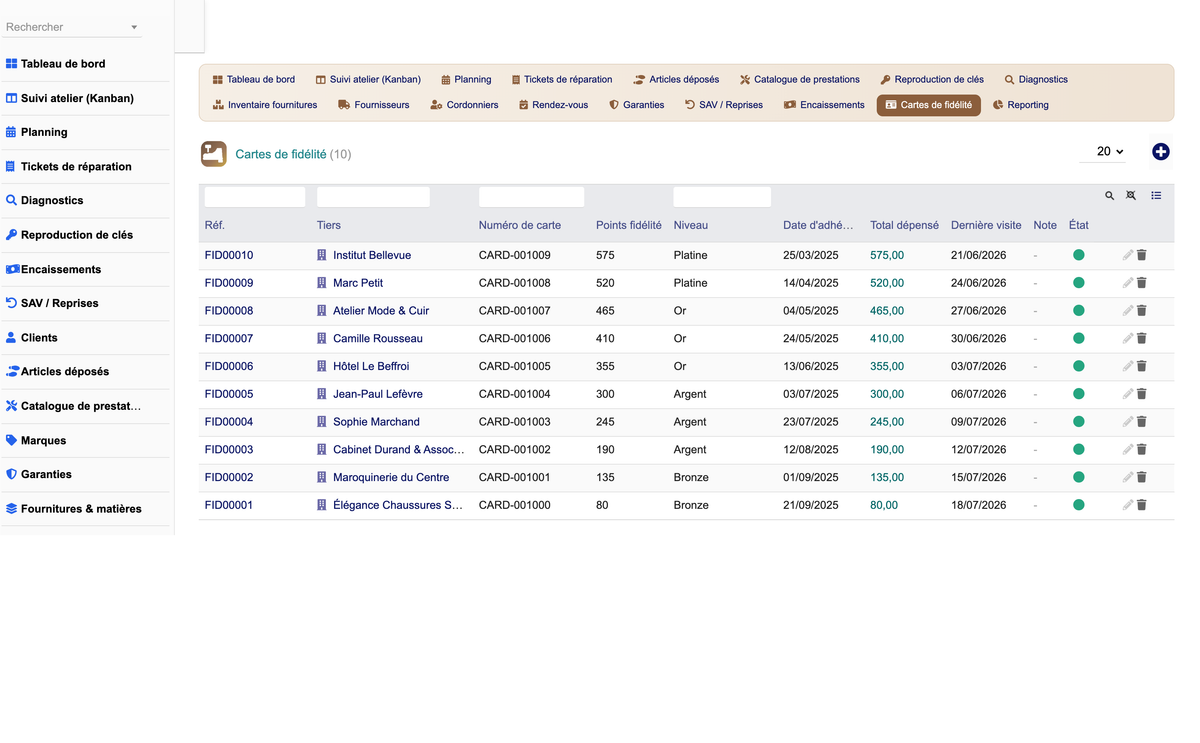Open Tableau de bord tab in top bar
The width and height of the screenshot is (1200, 743).
pyautogui.click(x=253, y=79)
